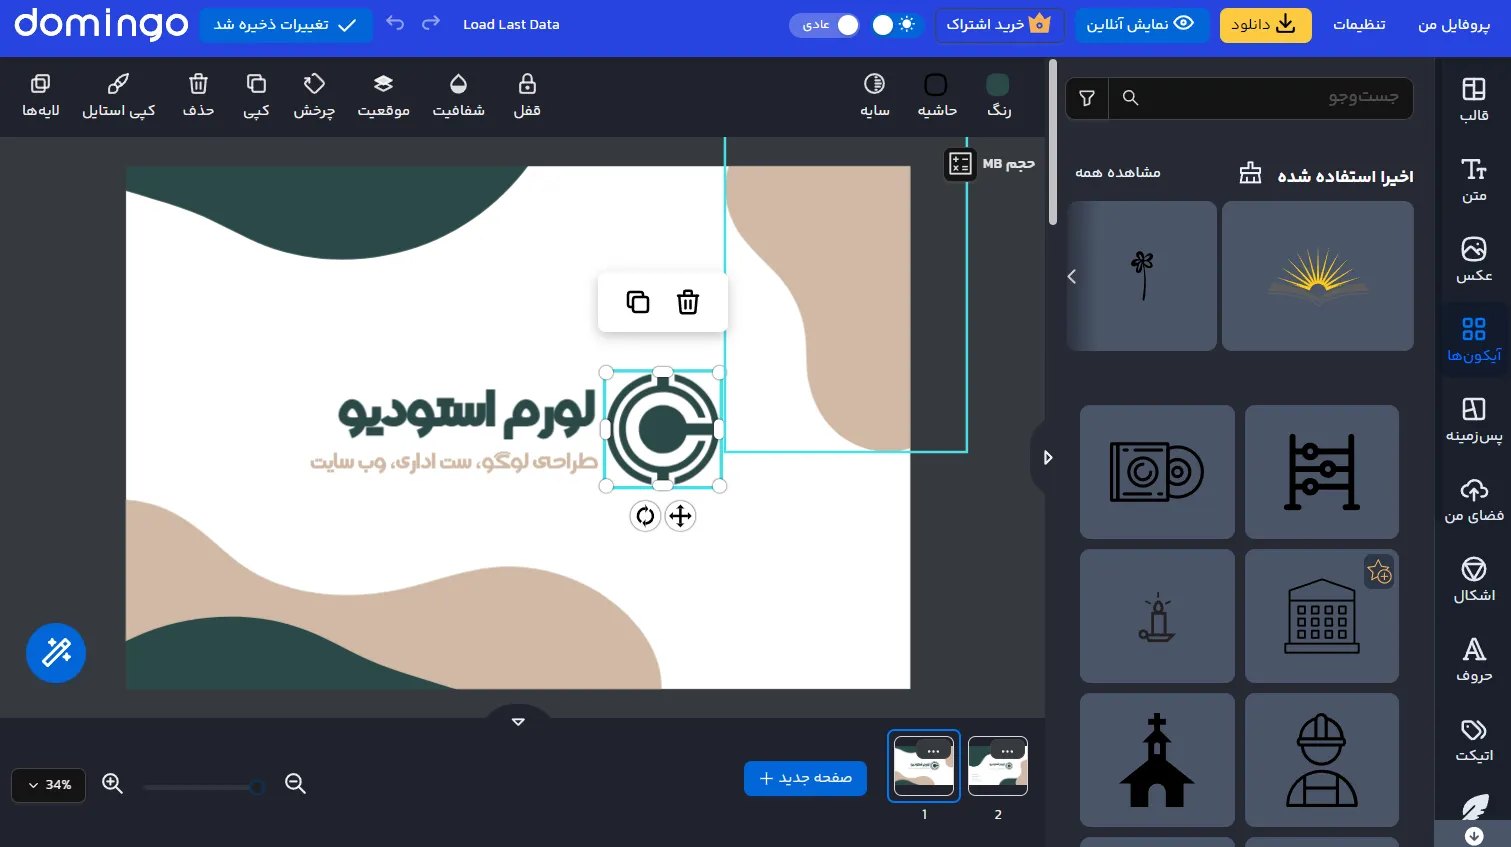Click the حذف (delete) toolbar icon
1511x847 pixels.
pos(198,96)
